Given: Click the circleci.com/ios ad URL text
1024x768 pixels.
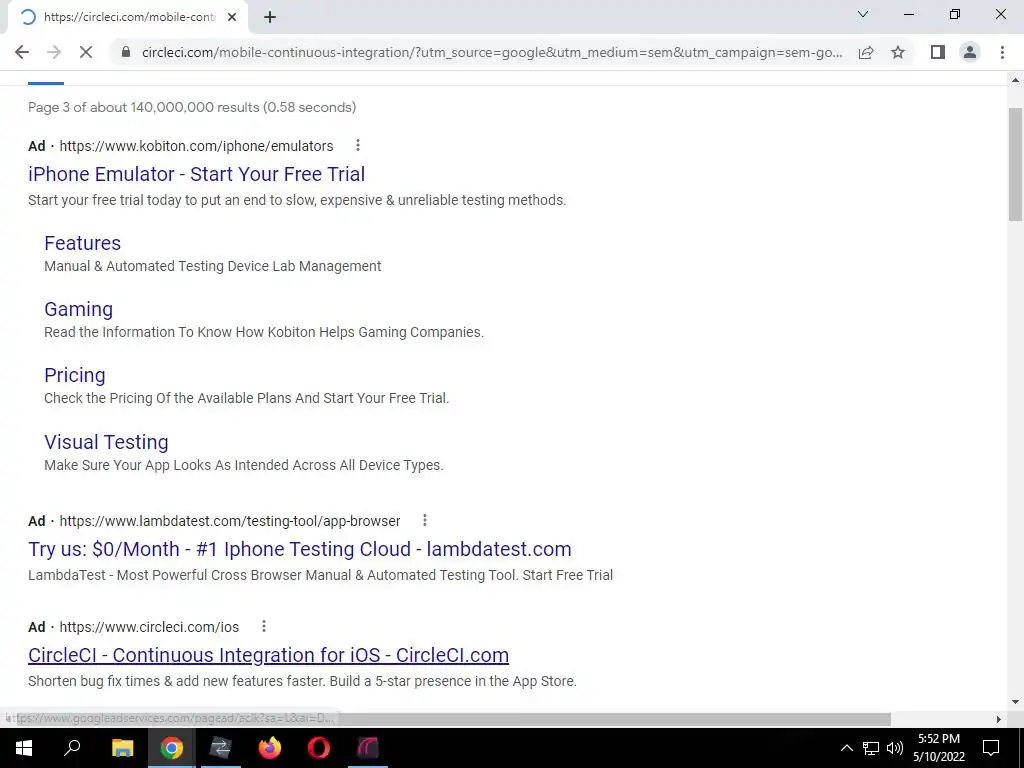Looking at the screenshot, I should click(x=150, y=627).
